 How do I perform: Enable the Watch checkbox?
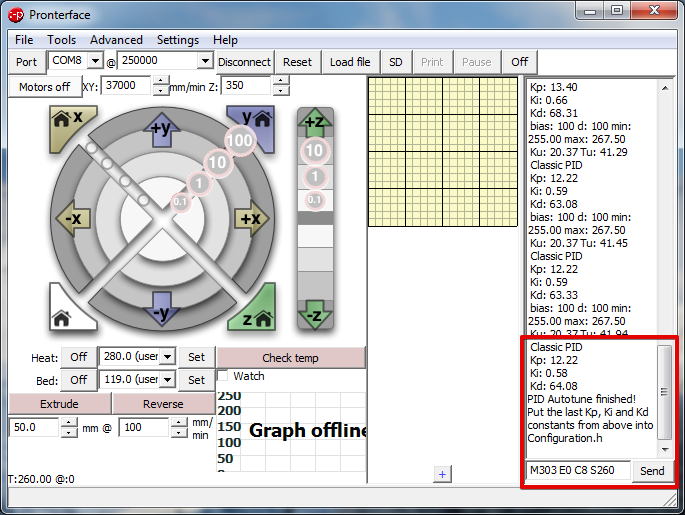(x=223, y=376)
